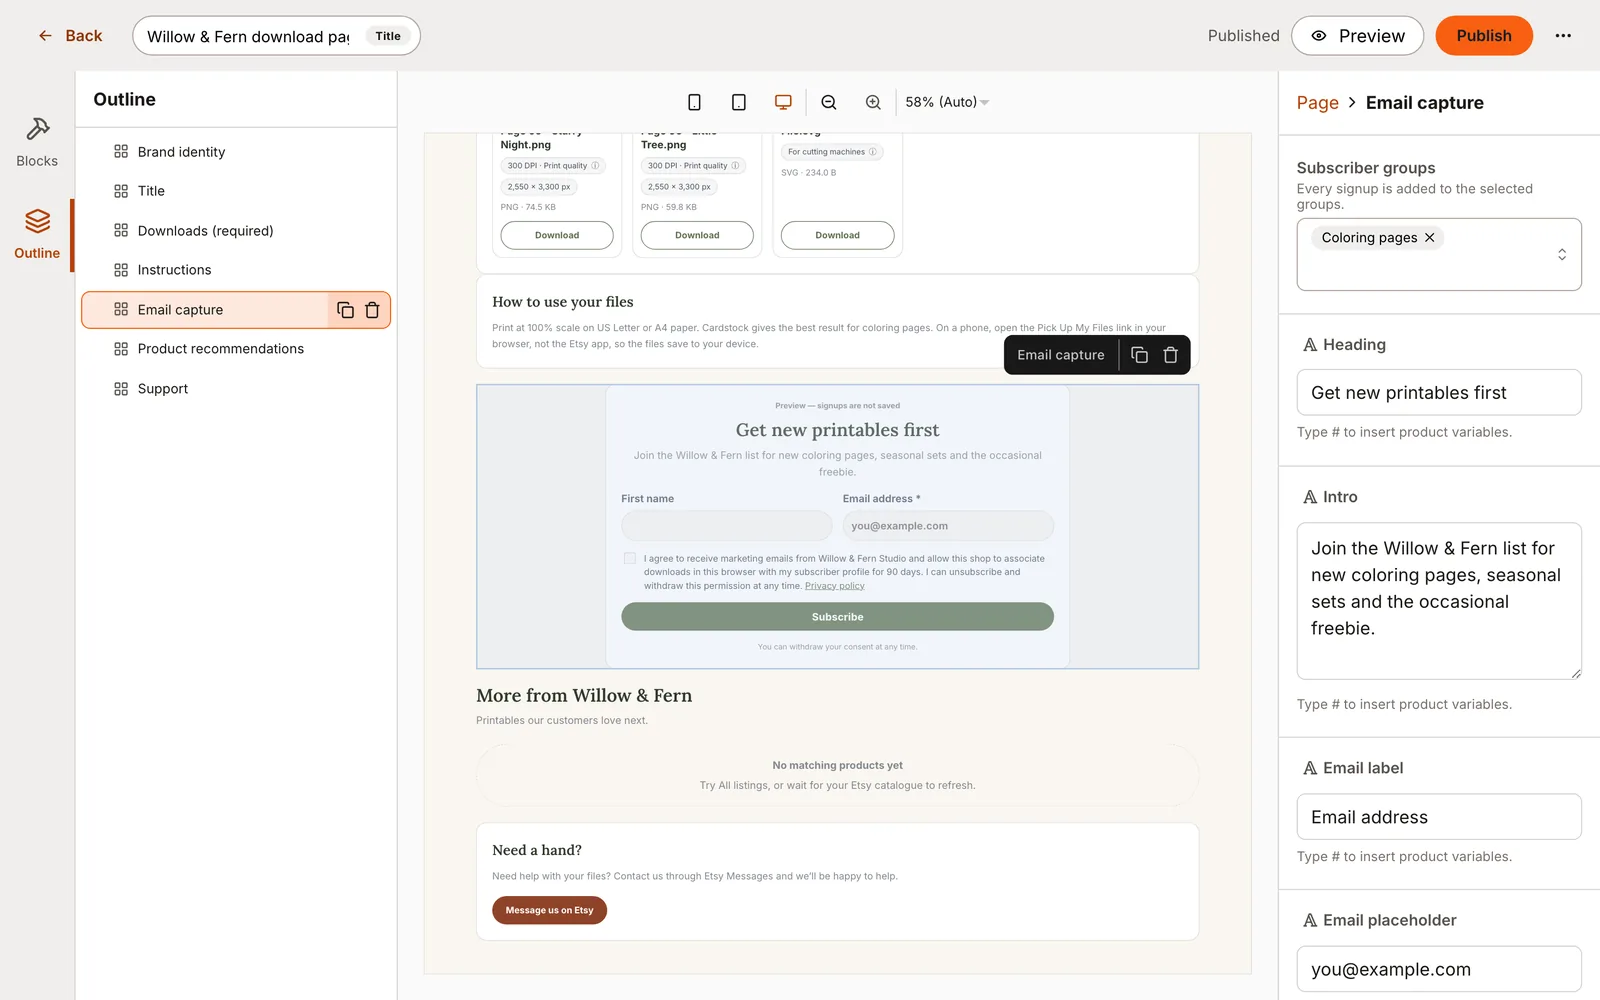
Task: Duplicate Email capture block in outline
Action: point(345,310)
